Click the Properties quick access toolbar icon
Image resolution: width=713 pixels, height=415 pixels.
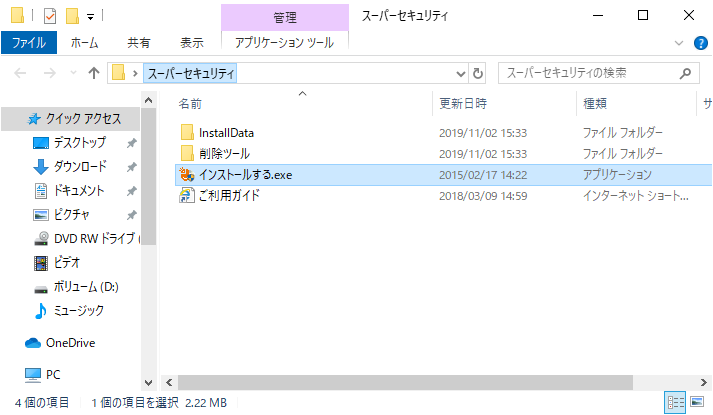50,16
